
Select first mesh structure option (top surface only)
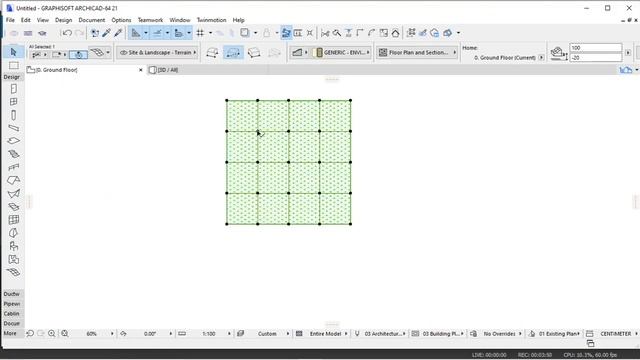(212, 53)
